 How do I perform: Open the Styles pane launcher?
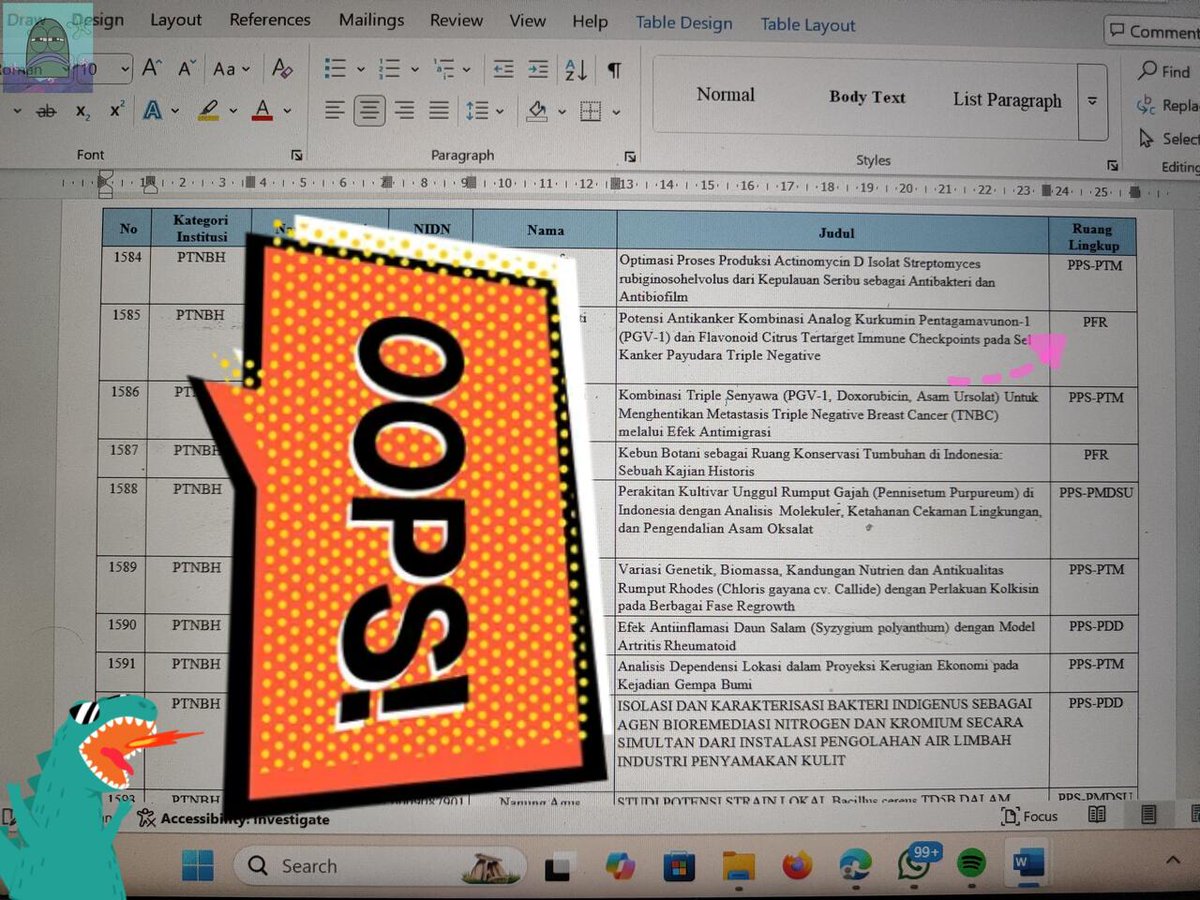click(x=1113, y=165)
